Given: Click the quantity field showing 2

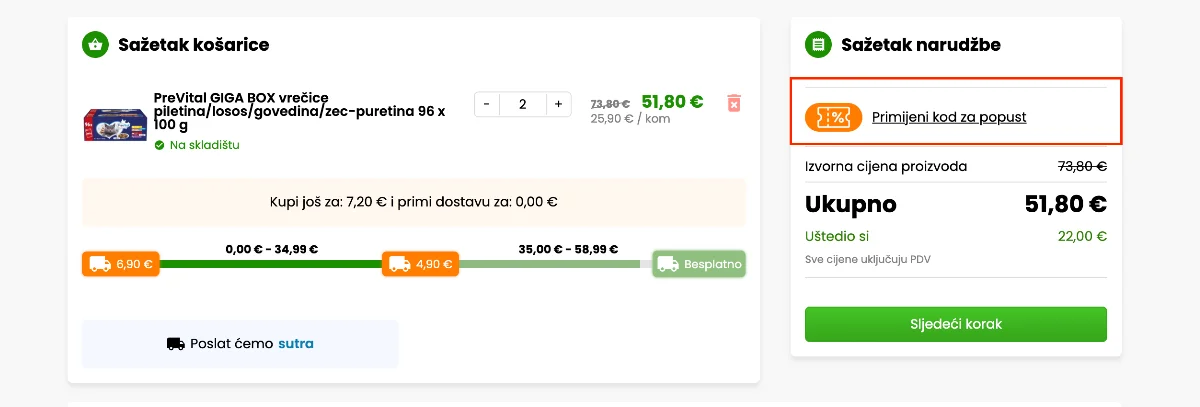Looking at the screenshot, I should (x=522, y=104).
